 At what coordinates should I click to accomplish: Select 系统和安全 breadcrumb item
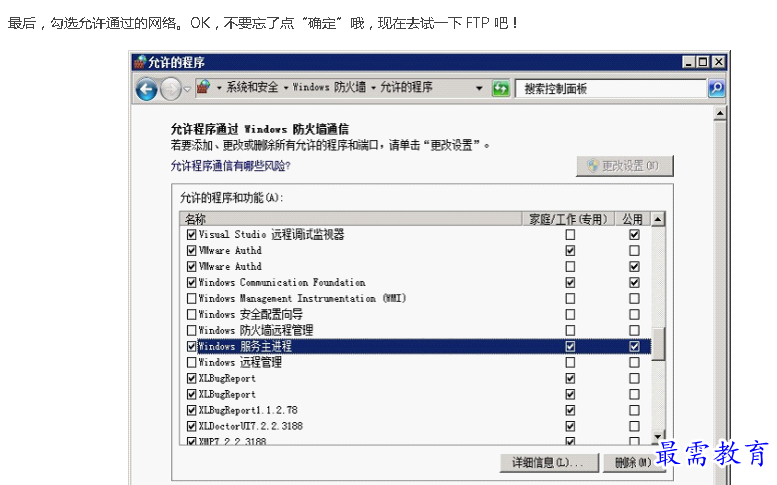(x=252, y=88)
